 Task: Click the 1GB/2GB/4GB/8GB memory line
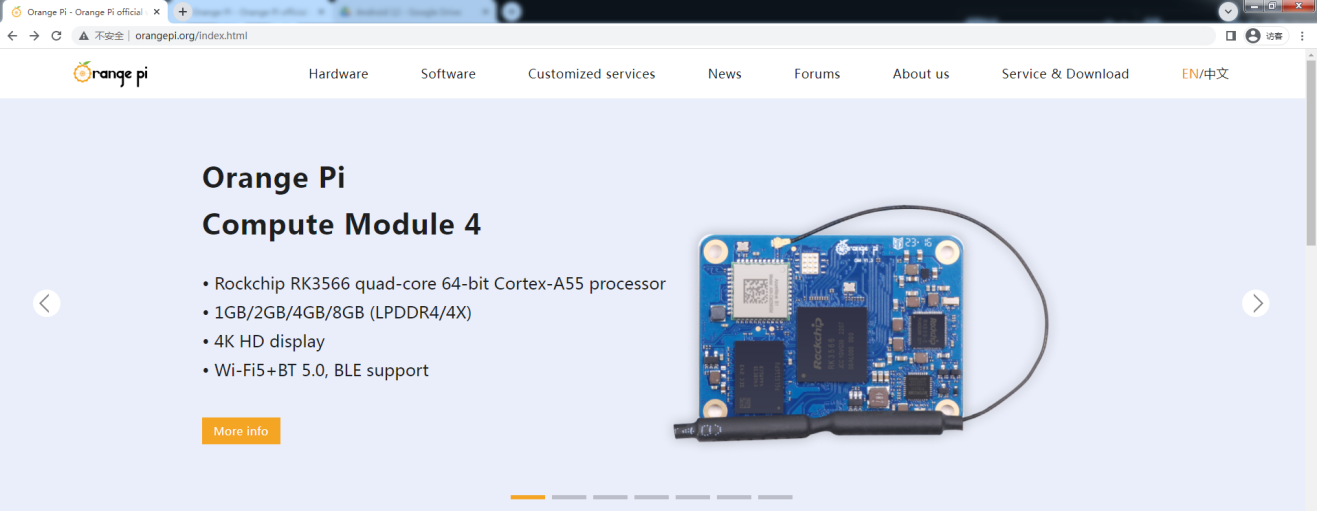pyautogui.click(x=337, y=312)
